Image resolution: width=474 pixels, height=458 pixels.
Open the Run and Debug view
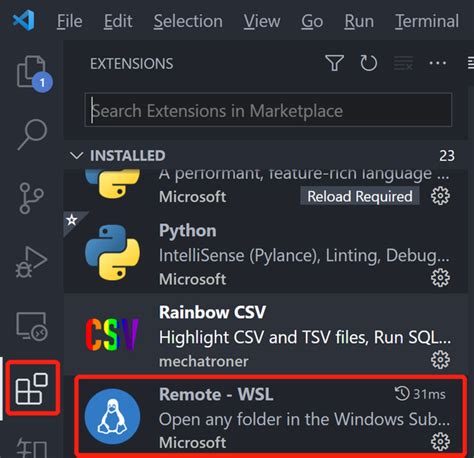[x=32, y=262]
